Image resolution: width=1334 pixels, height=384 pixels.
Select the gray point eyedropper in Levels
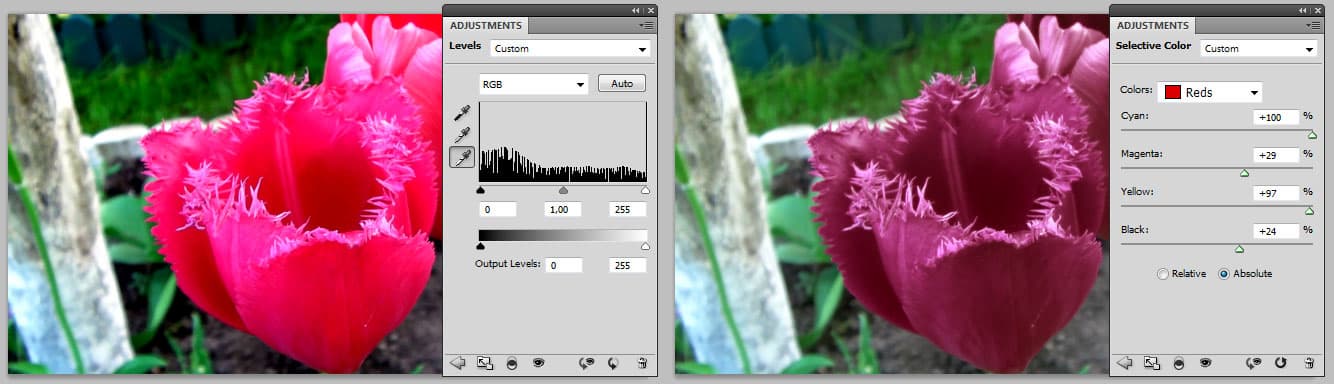tap(462, 135)
